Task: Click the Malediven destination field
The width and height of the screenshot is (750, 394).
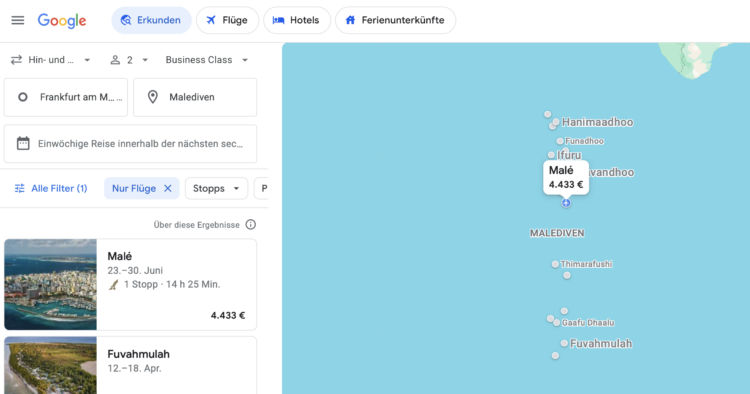Action: (x=195, y=97)
